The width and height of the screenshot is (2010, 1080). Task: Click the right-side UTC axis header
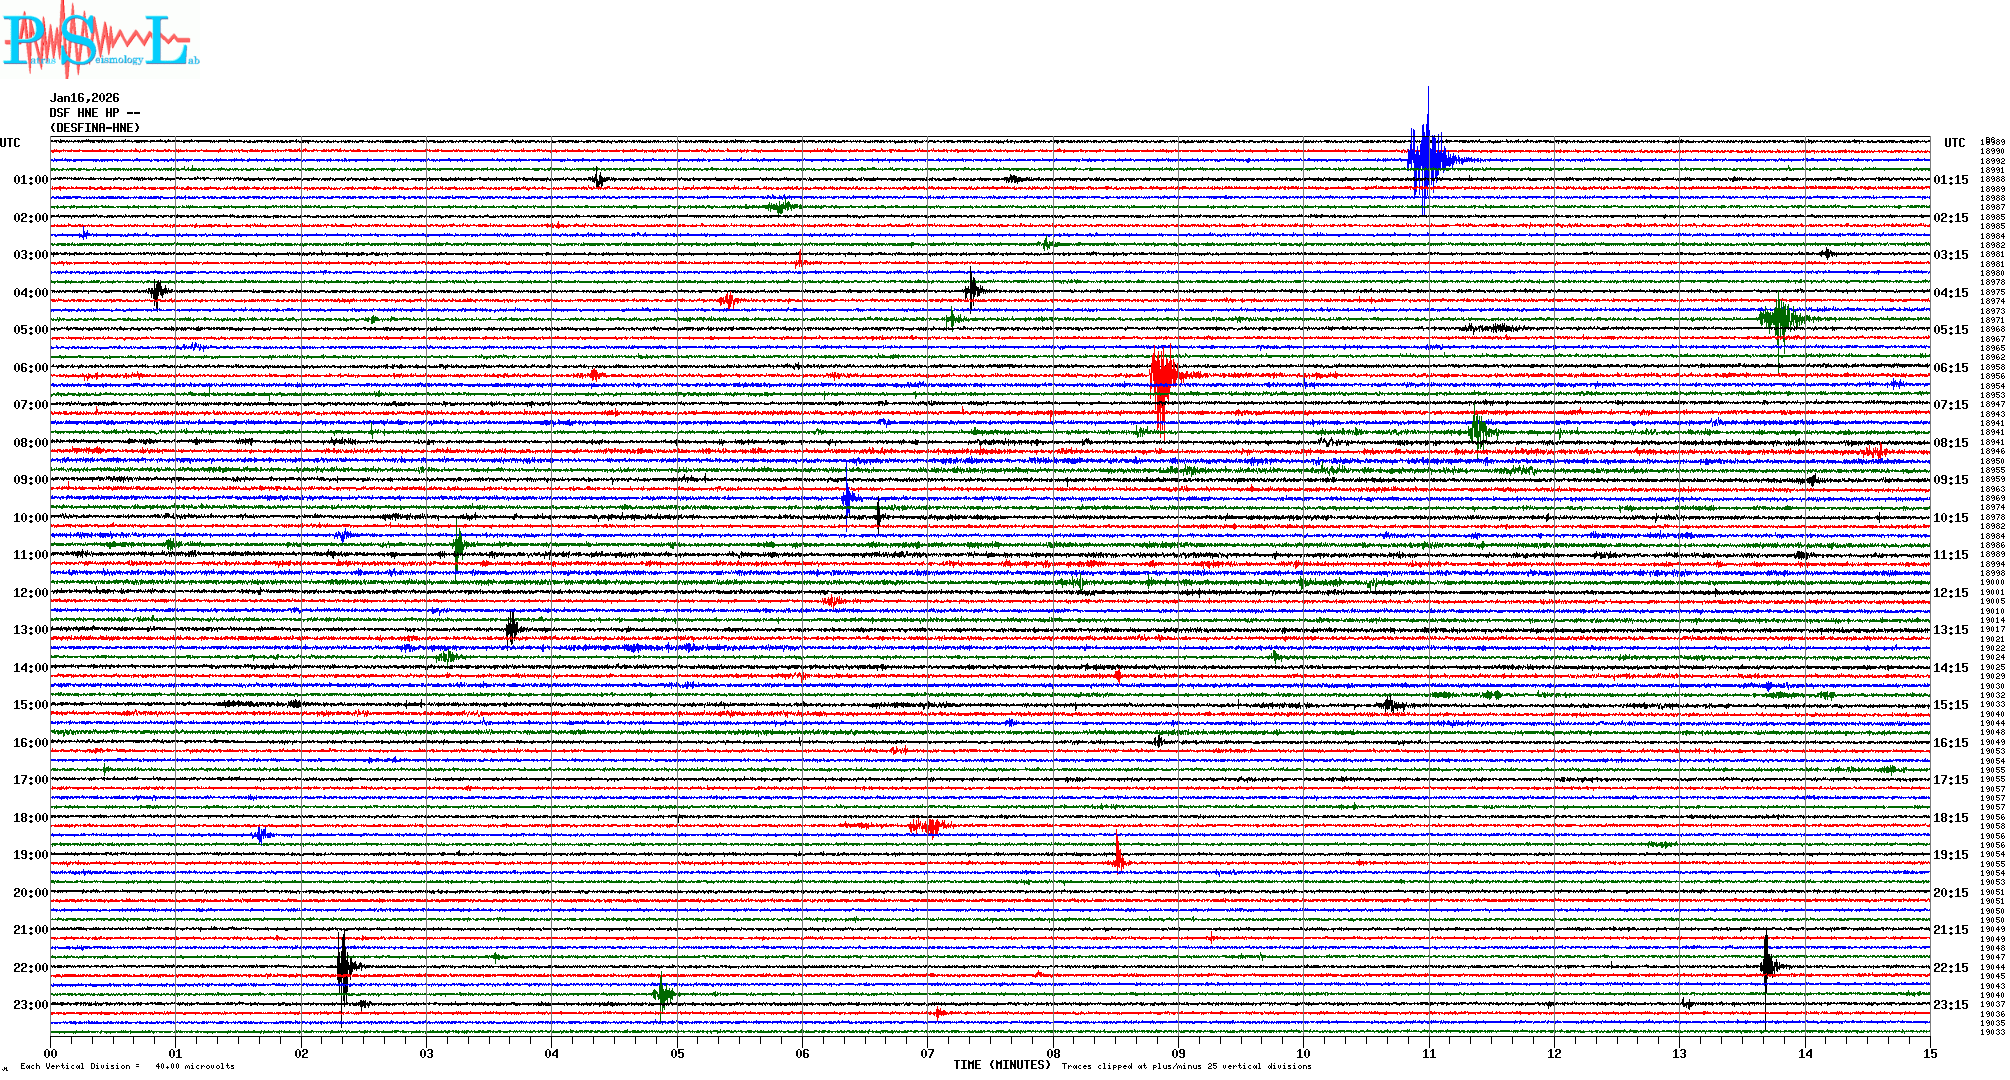click(1954, 143)
